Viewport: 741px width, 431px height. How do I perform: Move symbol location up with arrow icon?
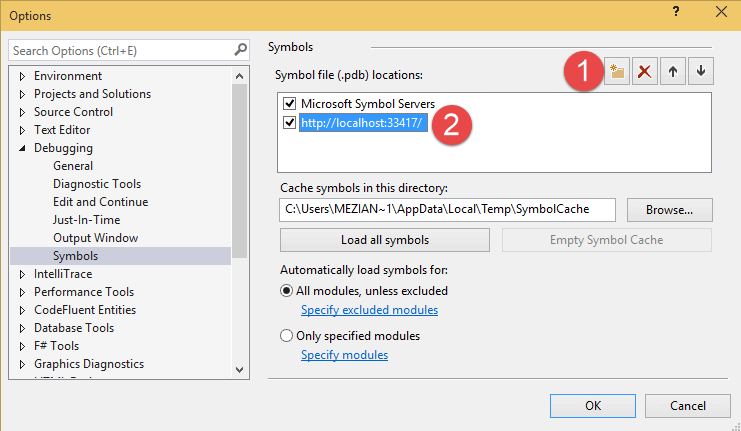[x=673, y=72]
